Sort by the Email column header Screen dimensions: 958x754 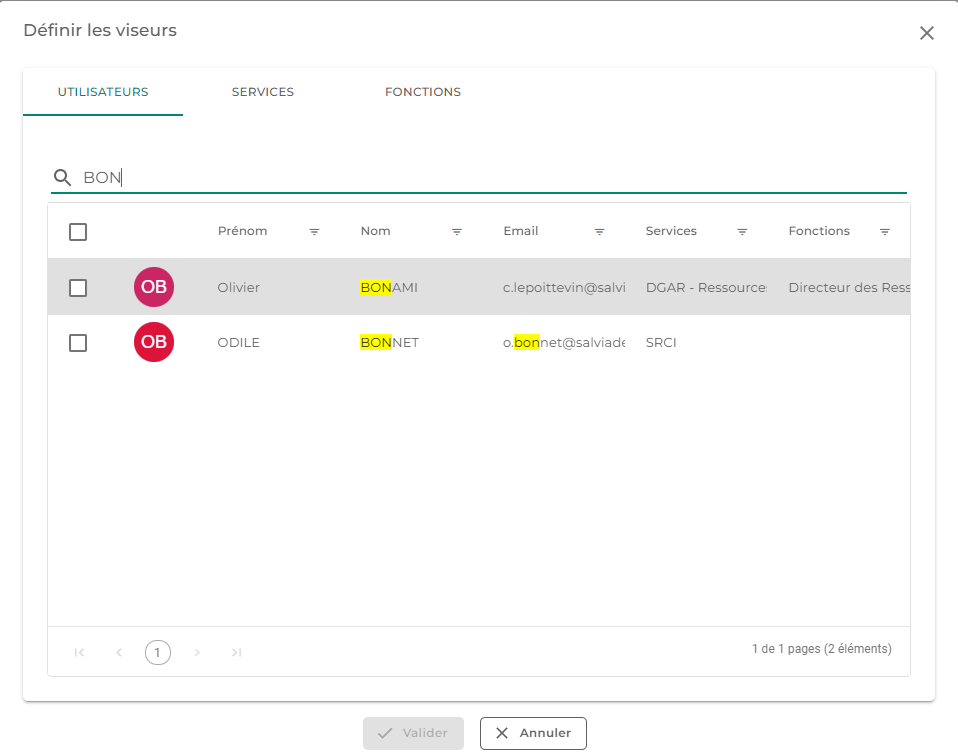(x=521, y=231)
